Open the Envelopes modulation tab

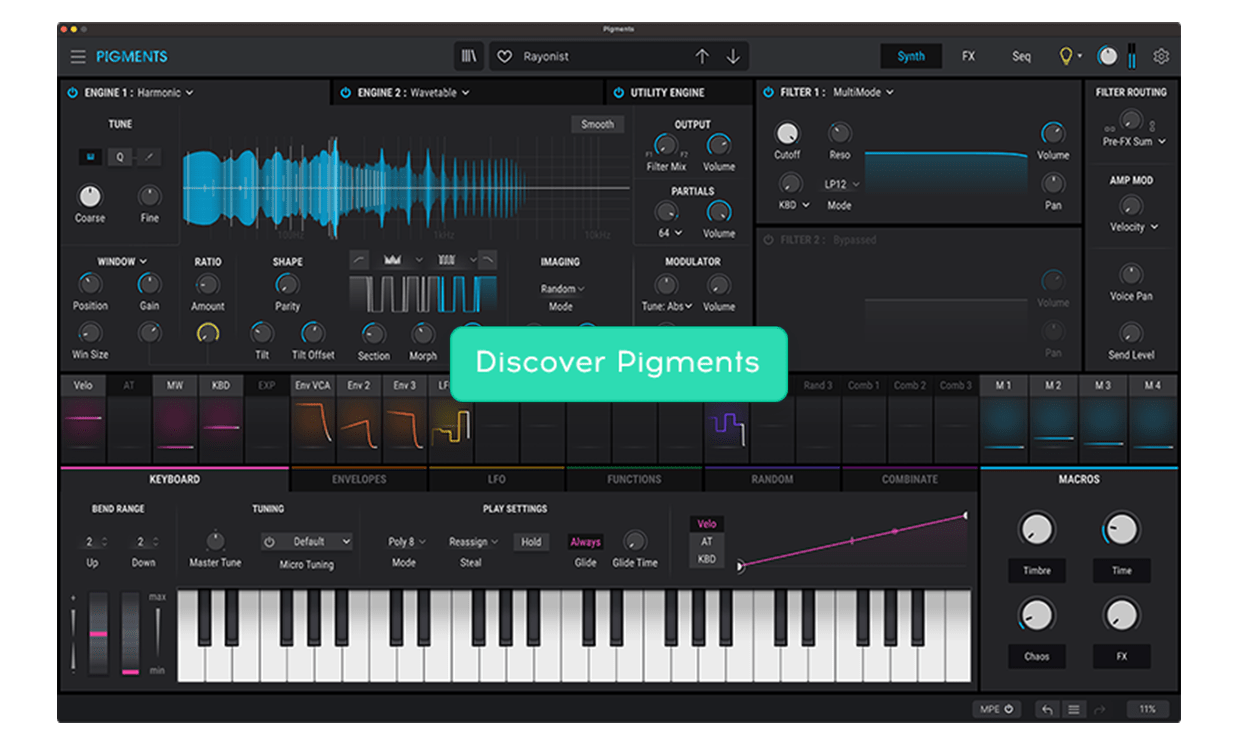[x=359, y=480]
